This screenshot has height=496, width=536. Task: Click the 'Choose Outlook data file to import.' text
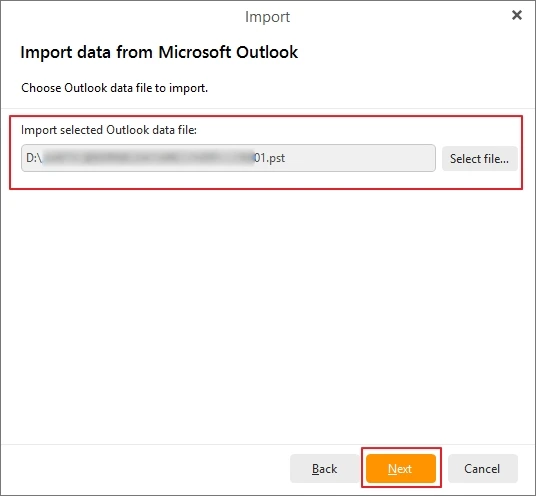pos(115,88)
